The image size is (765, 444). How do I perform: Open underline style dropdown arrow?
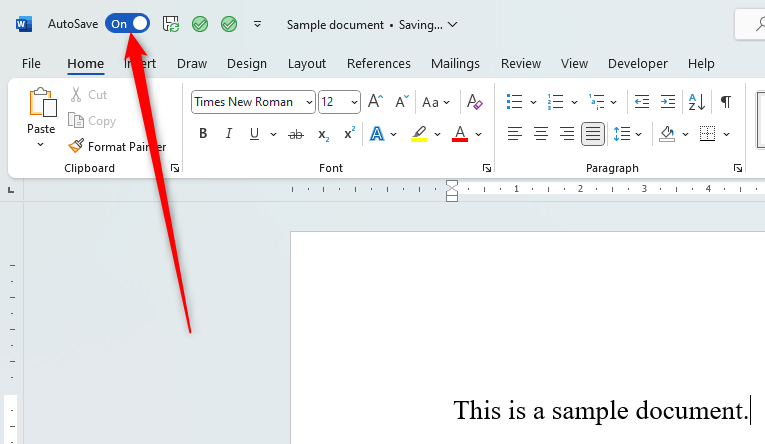tap(273, 134)
